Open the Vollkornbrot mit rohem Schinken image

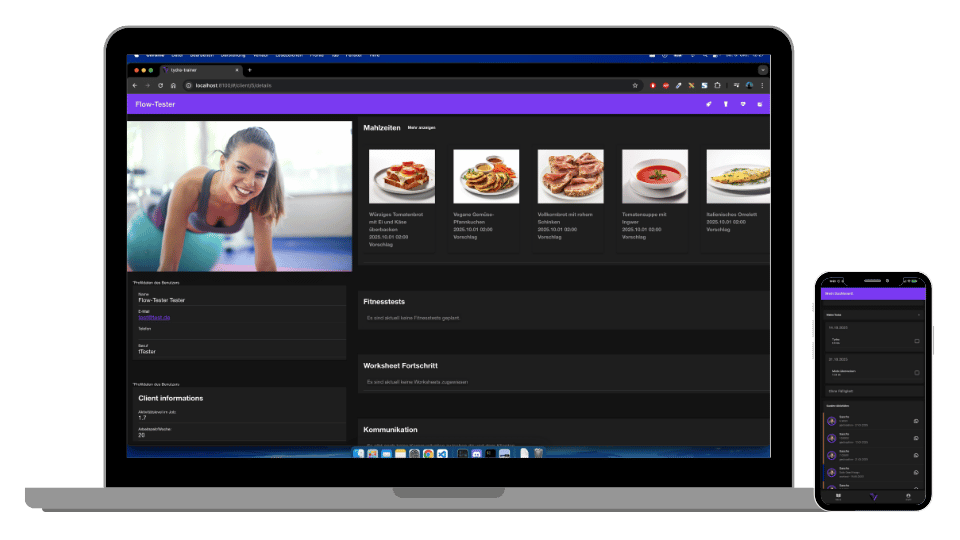[x=571, y=176]
